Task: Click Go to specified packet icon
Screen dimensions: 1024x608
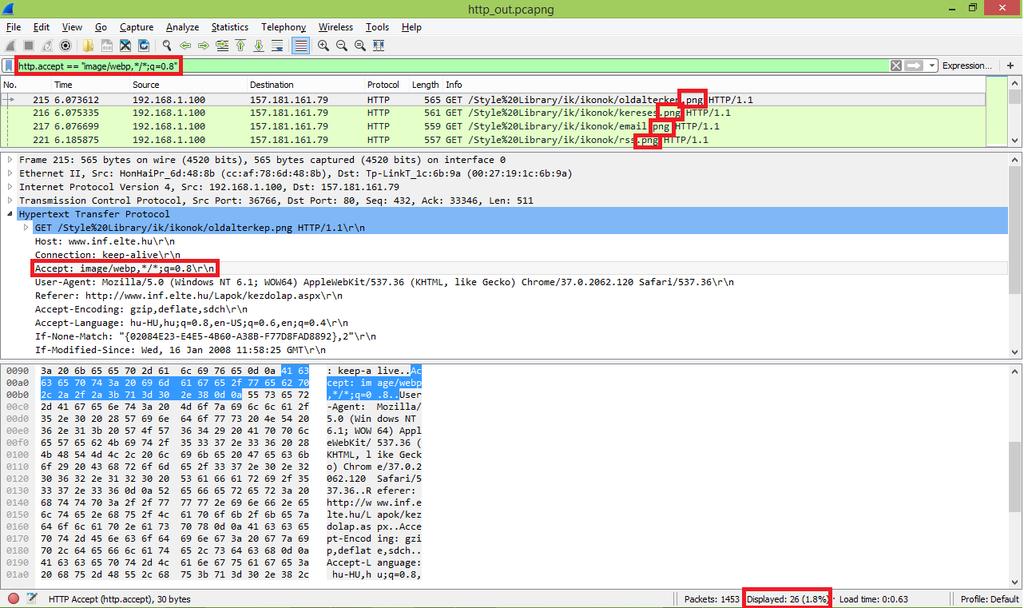Action: [x=222, y=46]
